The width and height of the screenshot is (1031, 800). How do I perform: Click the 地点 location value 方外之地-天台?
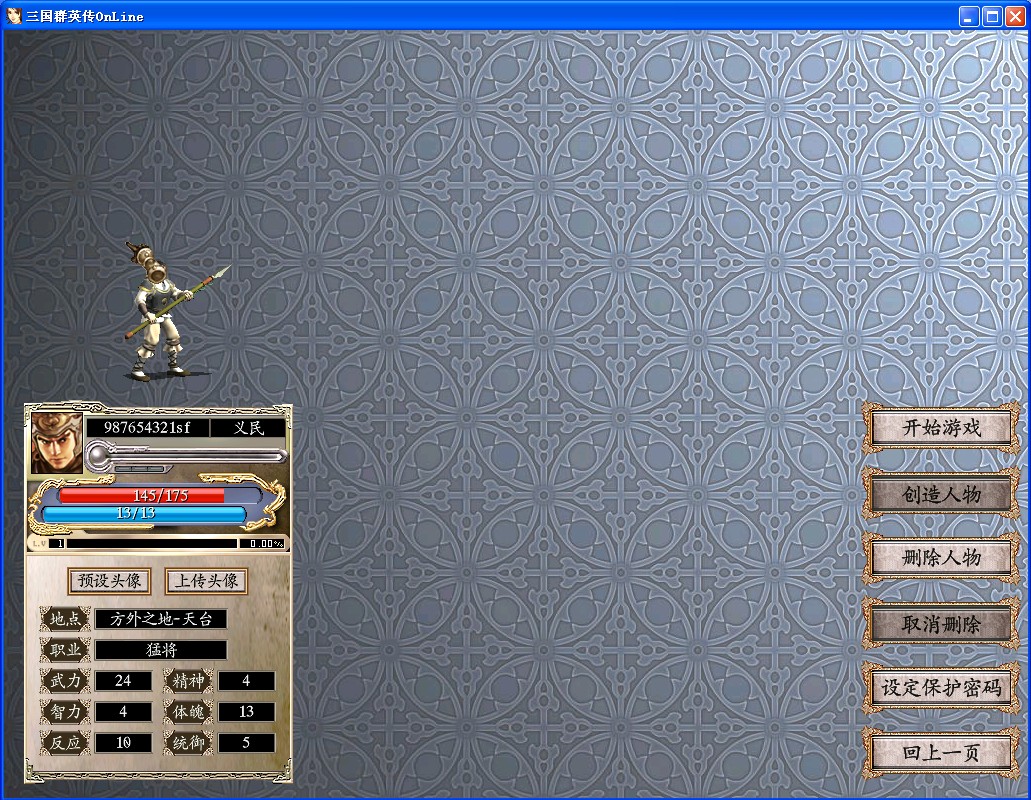coord(161,619)
